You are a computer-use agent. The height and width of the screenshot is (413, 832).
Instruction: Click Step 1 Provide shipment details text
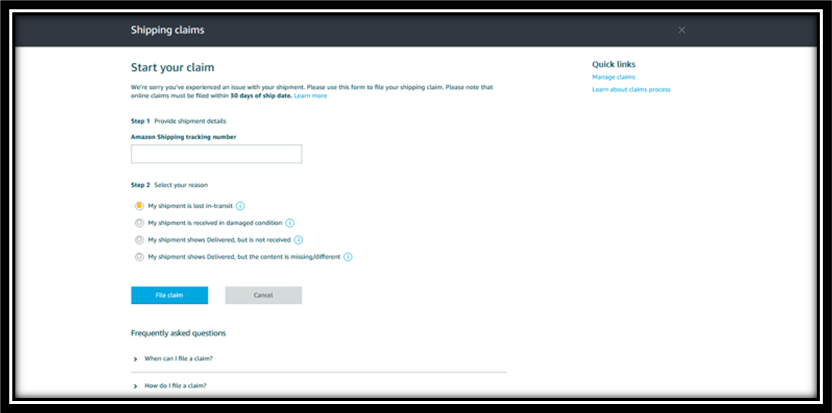178,121
